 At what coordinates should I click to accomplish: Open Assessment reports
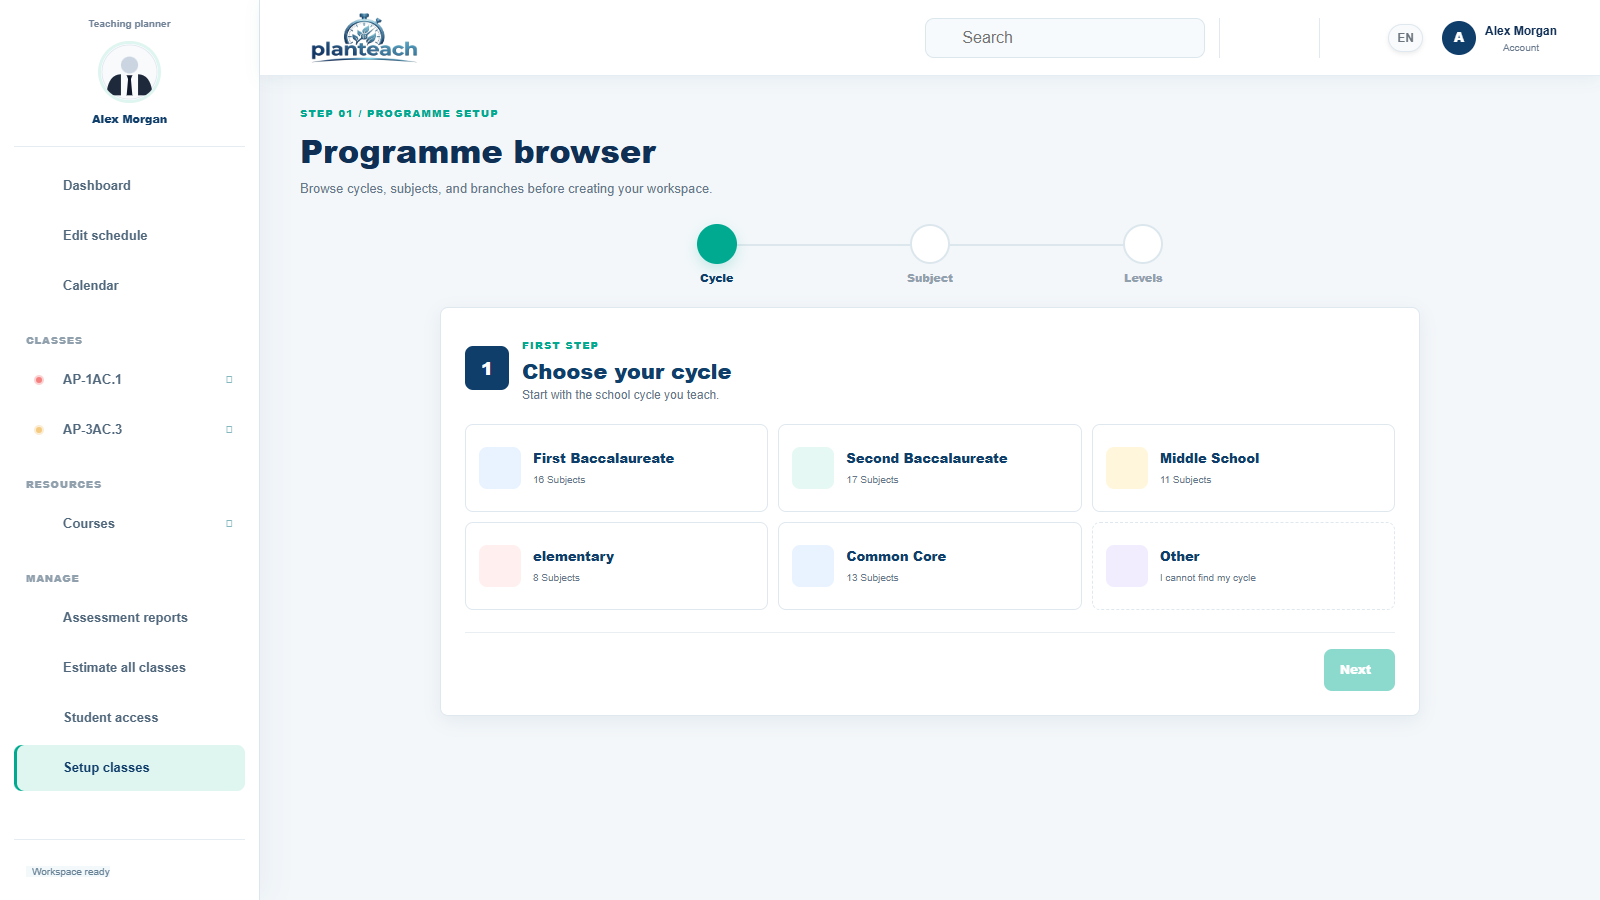coord(129,618)
